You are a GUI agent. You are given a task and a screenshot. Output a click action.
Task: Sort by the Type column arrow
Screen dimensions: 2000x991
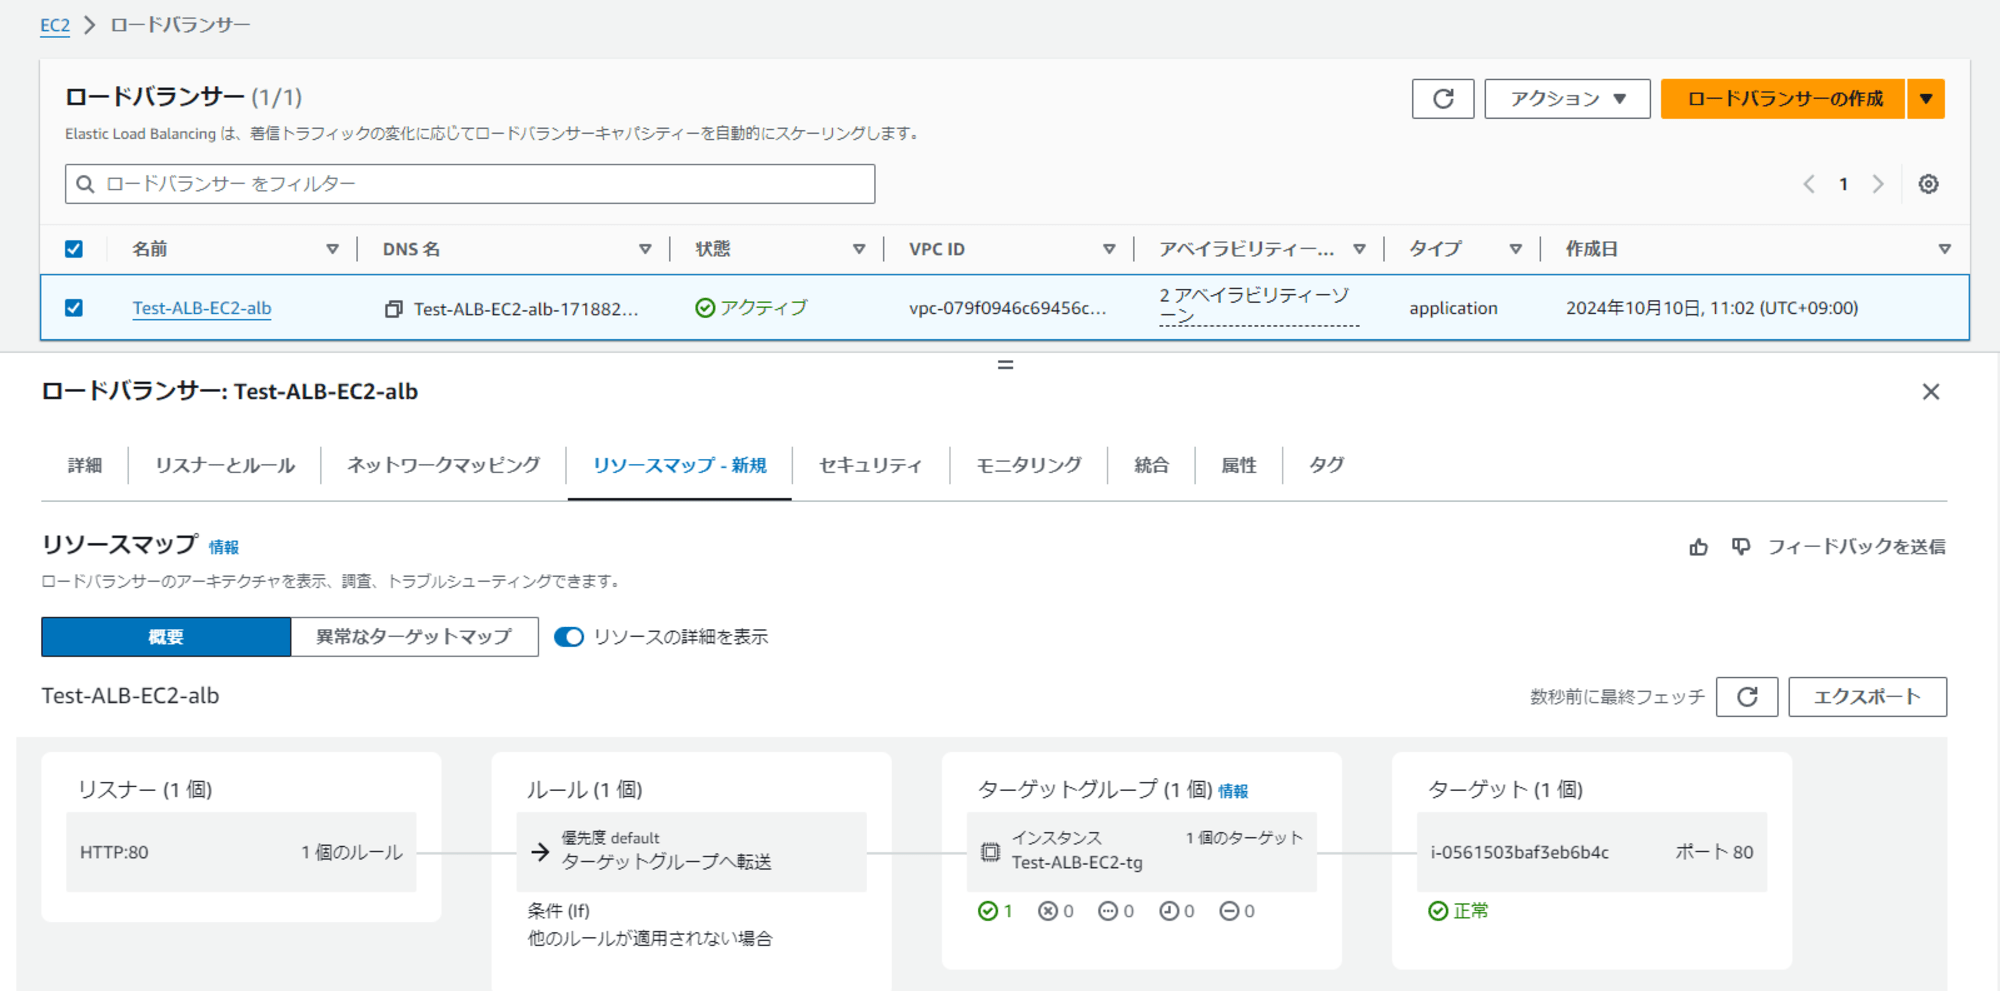[x=1516, y=249]
